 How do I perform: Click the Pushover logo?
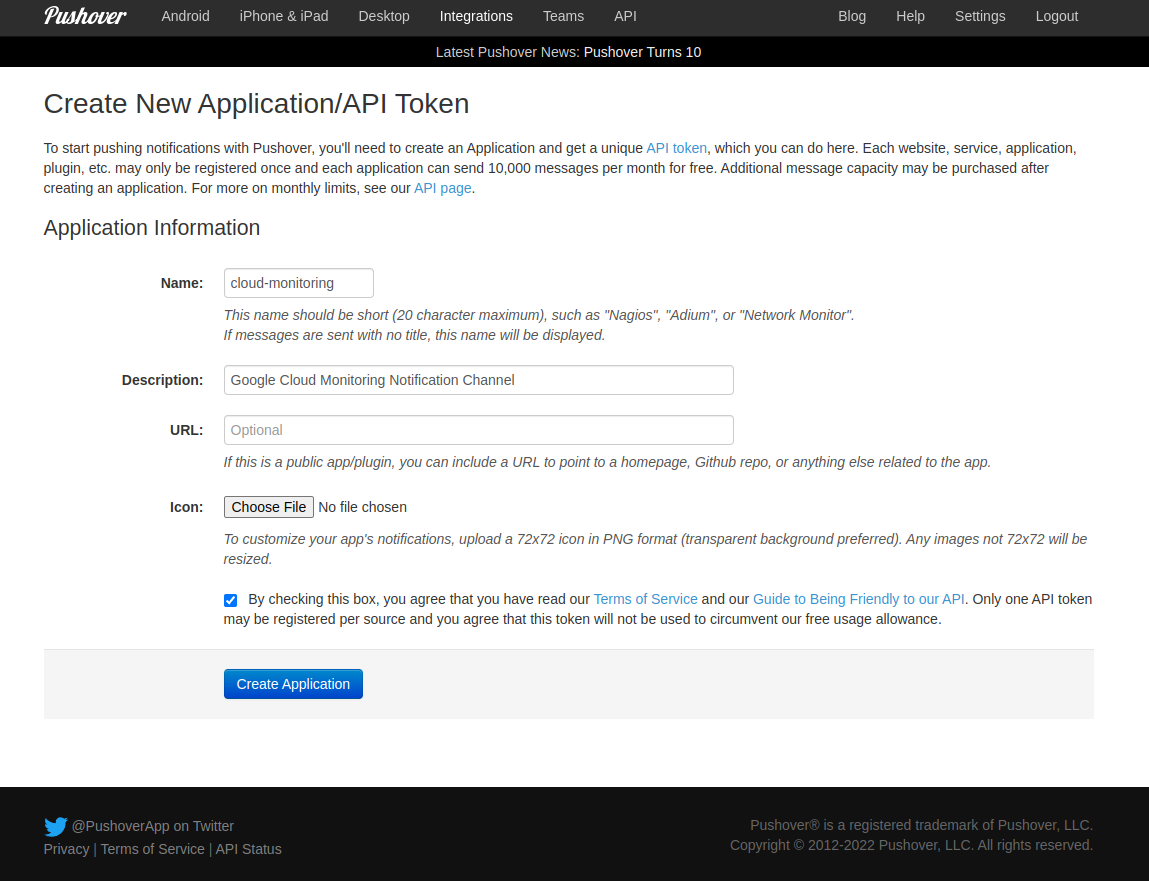(85, 15)
